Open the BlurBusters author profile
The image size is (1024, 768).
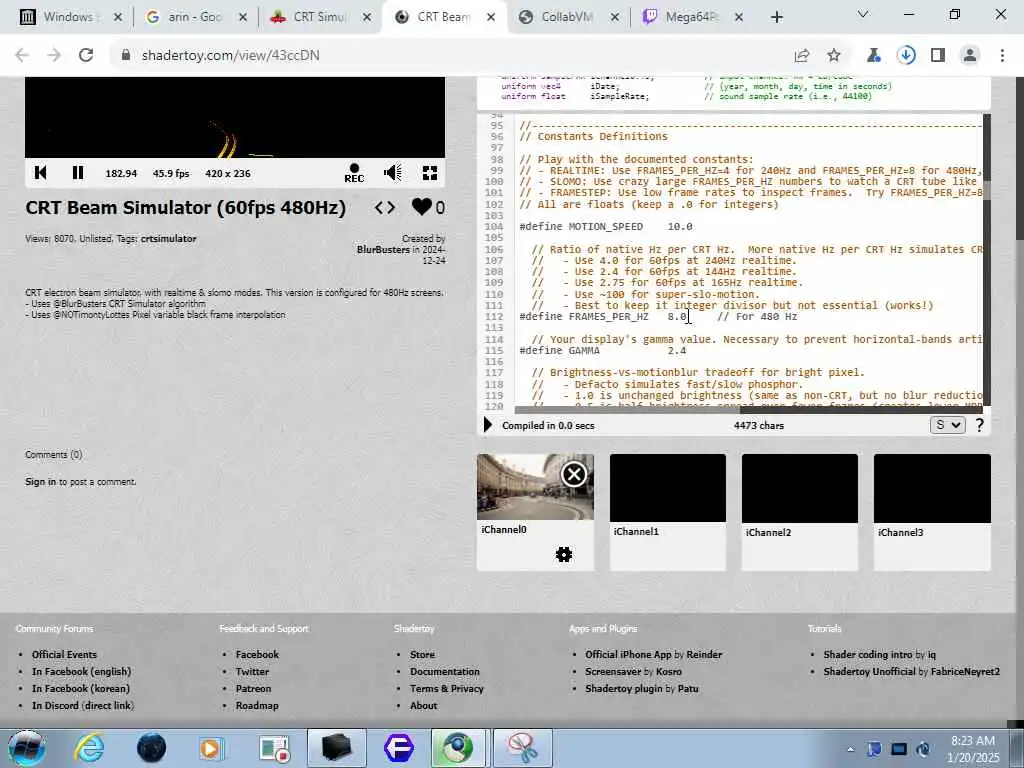[x=383, y=249]
